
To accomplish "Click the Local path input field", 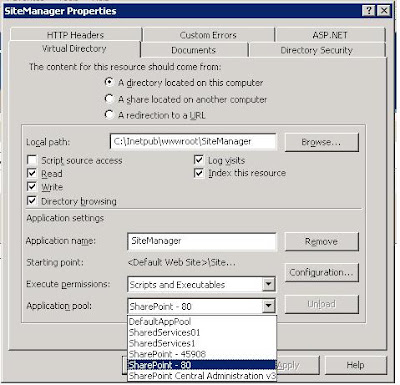I will (193, 142).
